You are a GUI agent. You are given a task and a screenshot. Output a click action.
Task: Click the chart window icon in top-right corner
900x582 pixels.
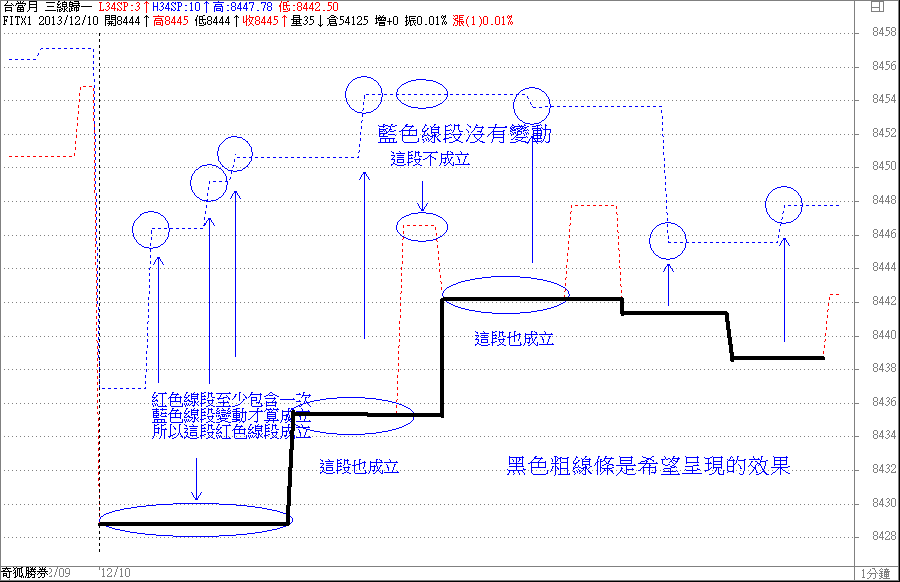pos(877,6)
